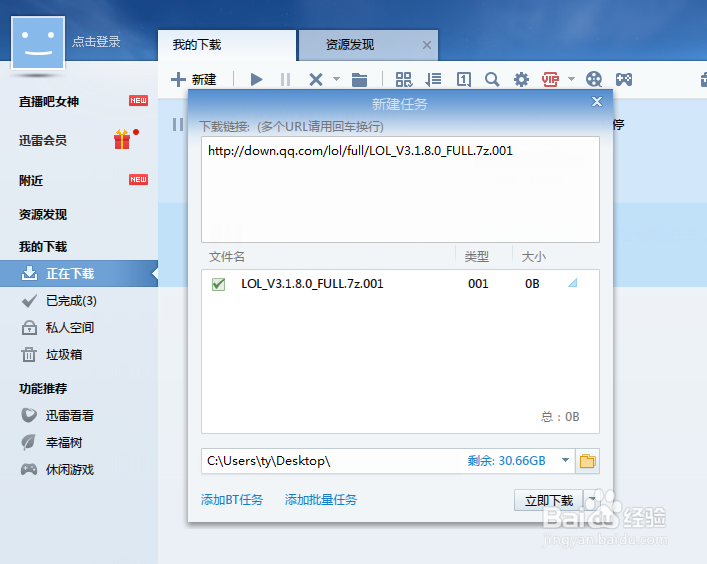The width and height of the screenshot is (707, 564).
Task: Click pause icon on background task row
Action: 178,124
